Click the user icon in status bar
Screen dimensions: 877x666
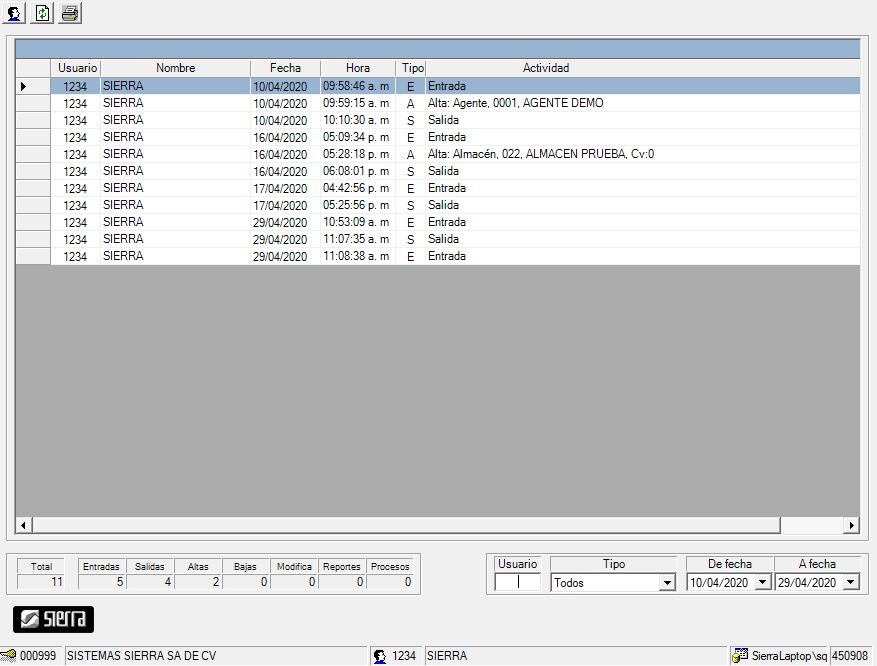[380, 656]
